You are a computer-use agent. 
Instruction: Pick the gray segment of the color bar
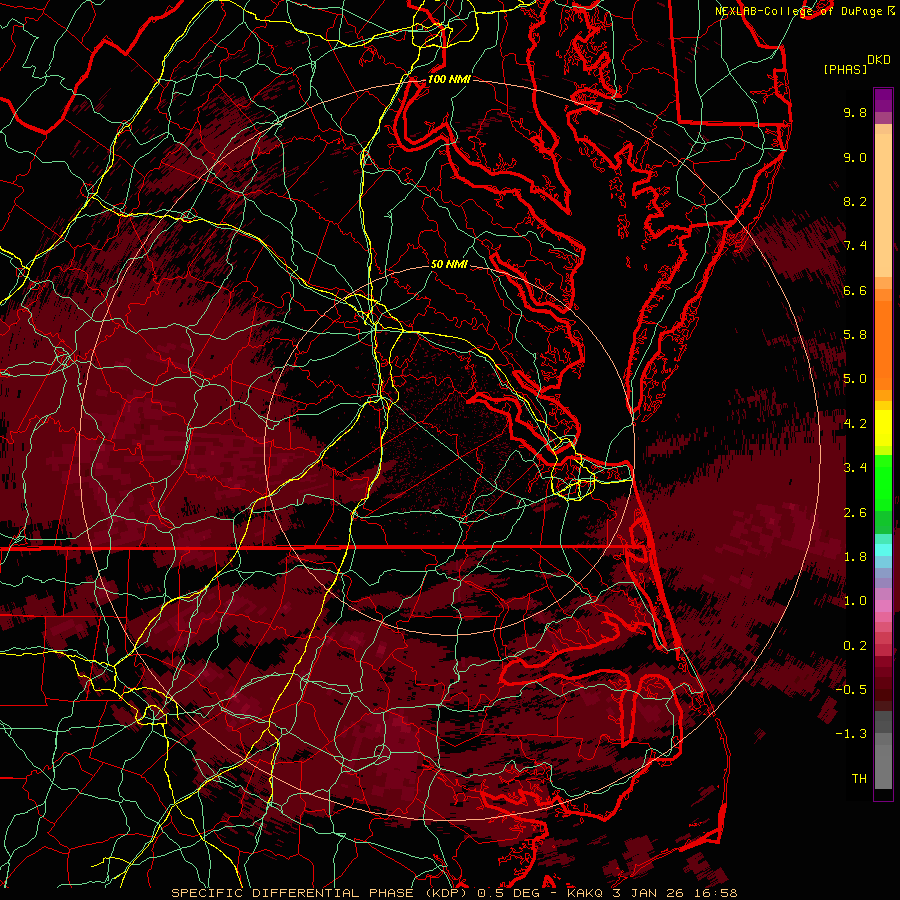coord(883,752)
